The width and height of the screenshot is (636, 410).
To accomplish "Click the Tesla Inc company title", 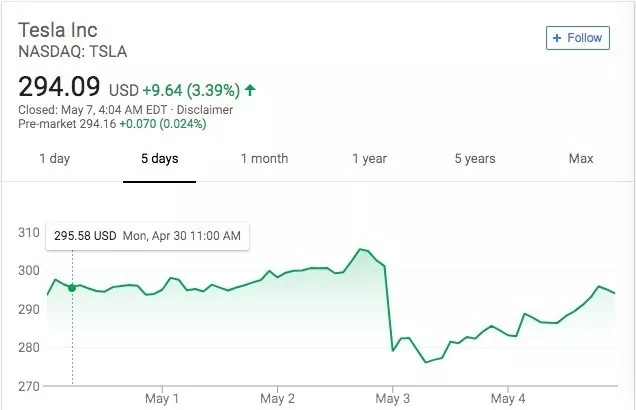I will coord(59,29).
